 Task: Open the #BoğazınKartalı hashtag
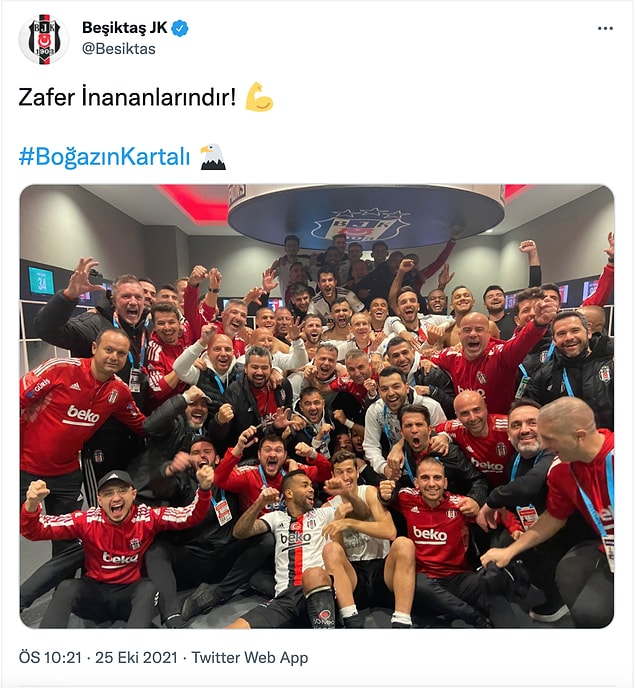104,157
